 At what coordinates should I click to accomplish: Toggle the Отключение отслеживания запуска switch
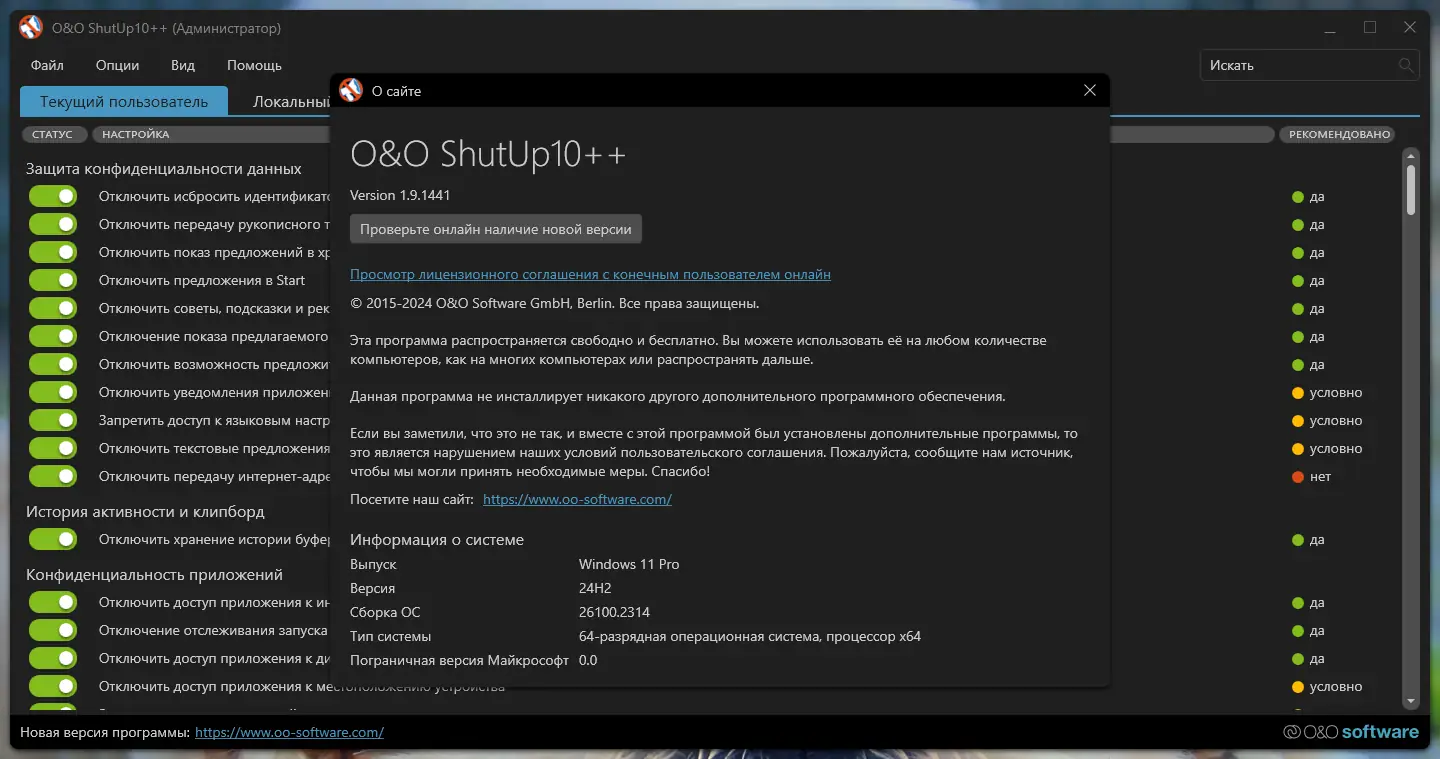pos(53,630)
